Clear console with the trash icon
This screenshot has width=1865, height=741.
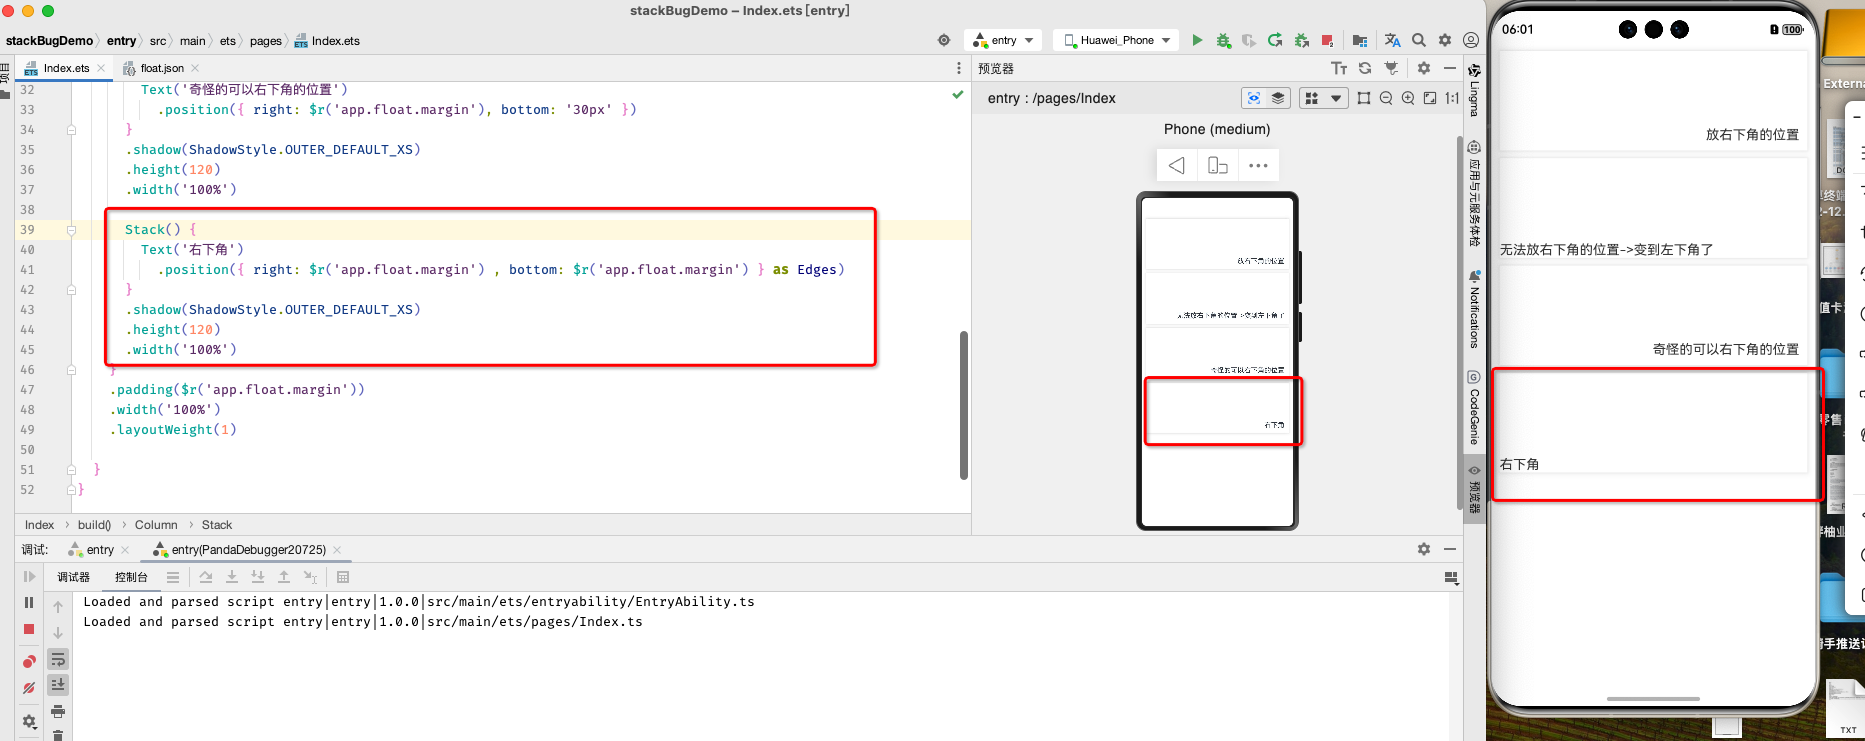point(58,735)
